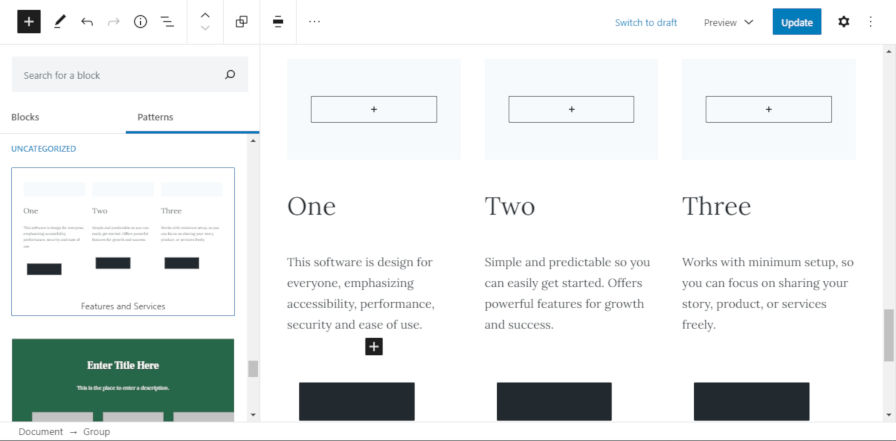The width and height of the screenshot is (896, 441).
Task: Click Switch to draft link
Action: click(645, 22)
